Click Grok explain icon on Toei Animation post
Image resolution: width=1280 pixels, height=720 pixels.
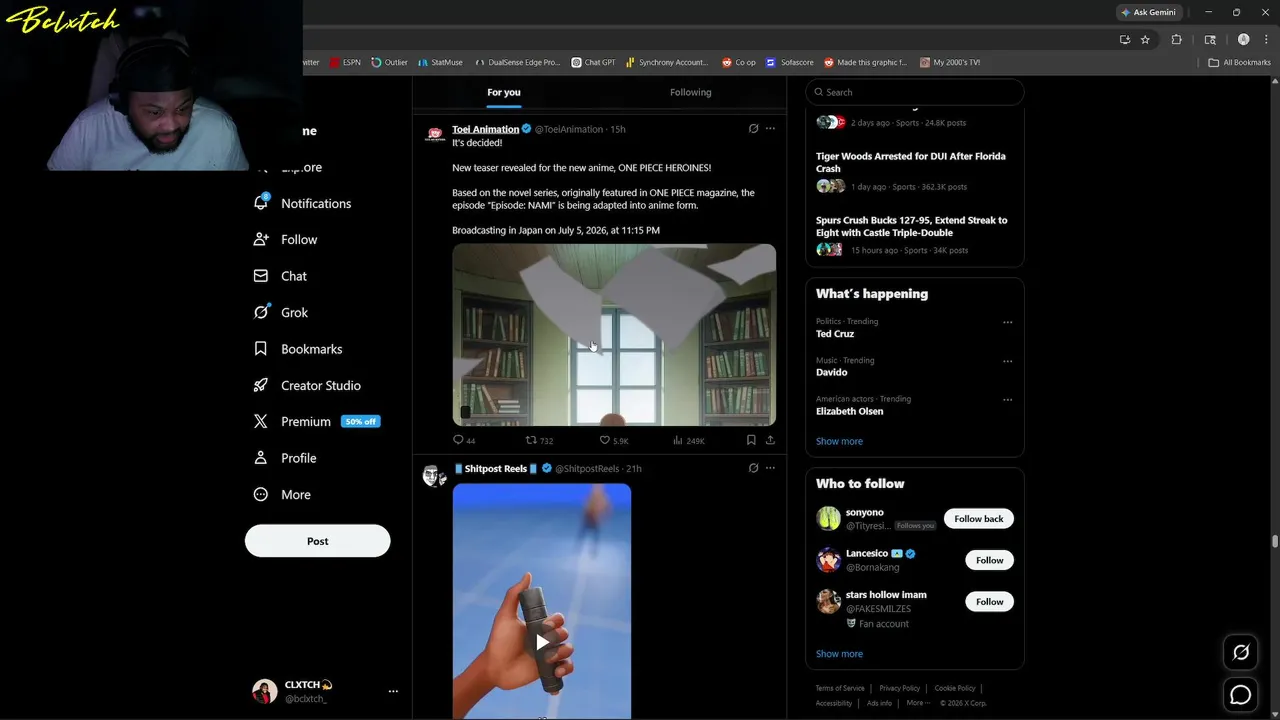[x=753, y=129]
